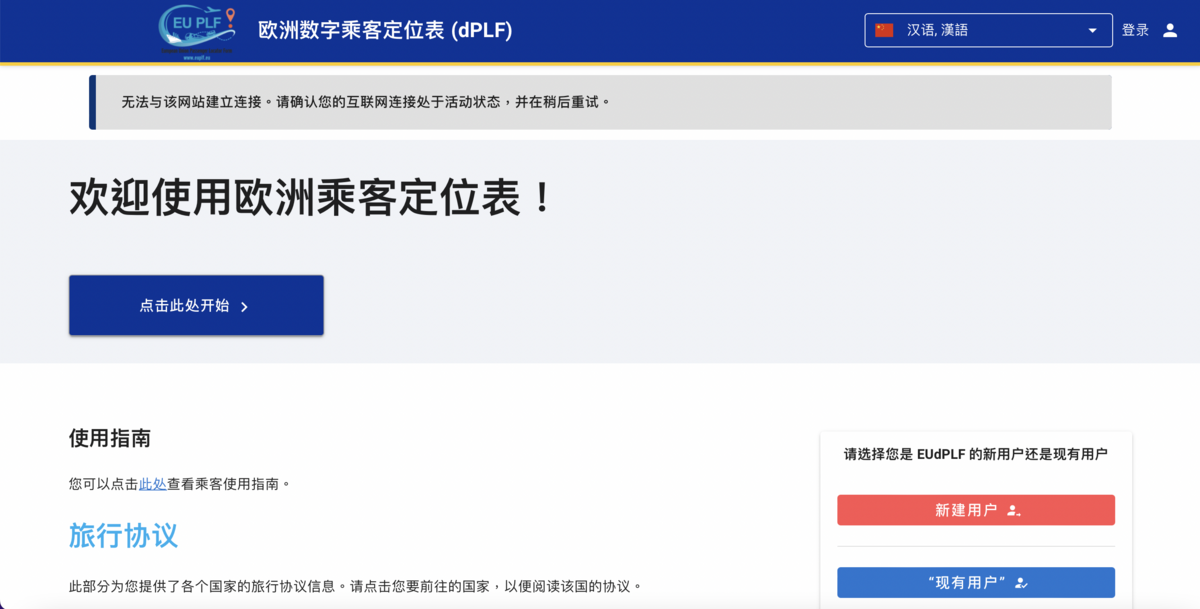Click the 欢迎使用欧洲乘客定位表 welcome heading
Screen dimensions: 1200x609
(312, 197)
